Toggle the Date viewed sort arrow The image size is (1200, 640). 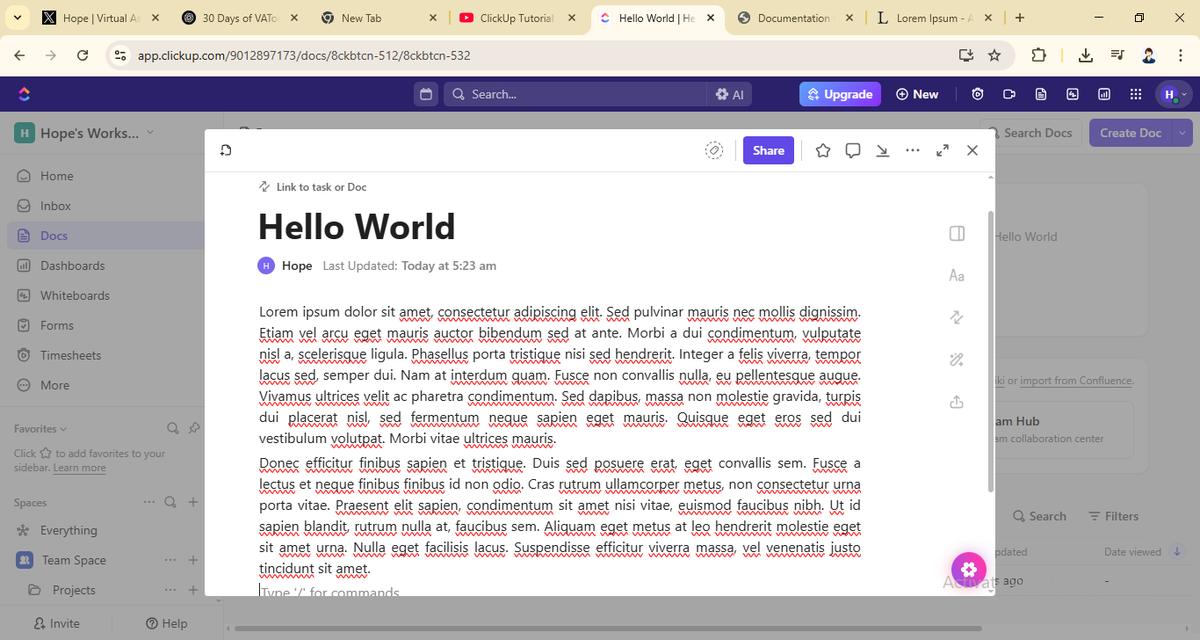pos(1177,552)
